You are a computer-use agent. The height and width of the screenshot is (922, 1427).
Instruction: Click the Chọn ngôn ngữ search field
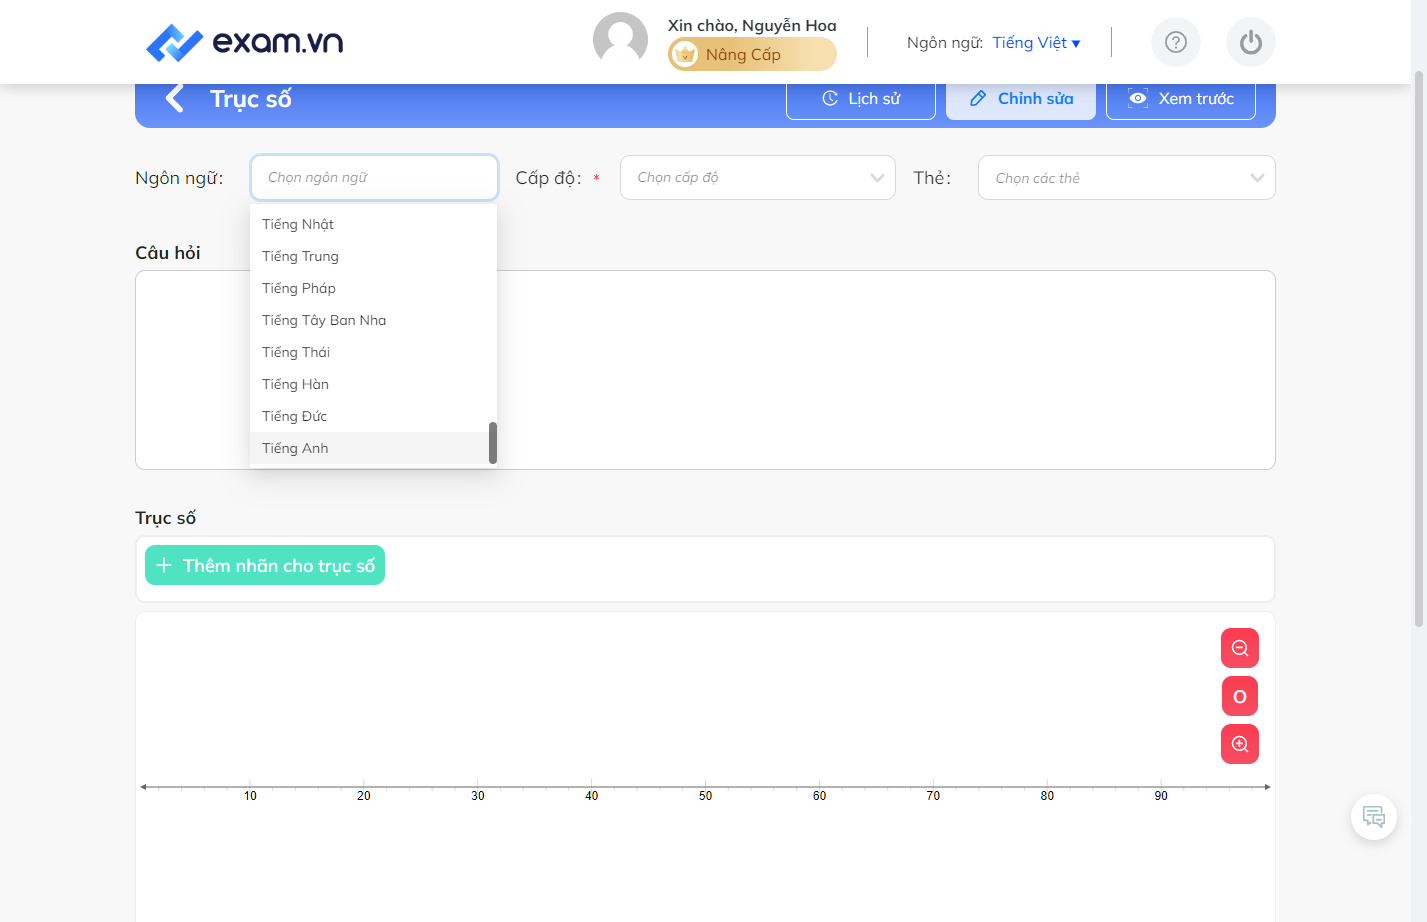coord(374,177)
